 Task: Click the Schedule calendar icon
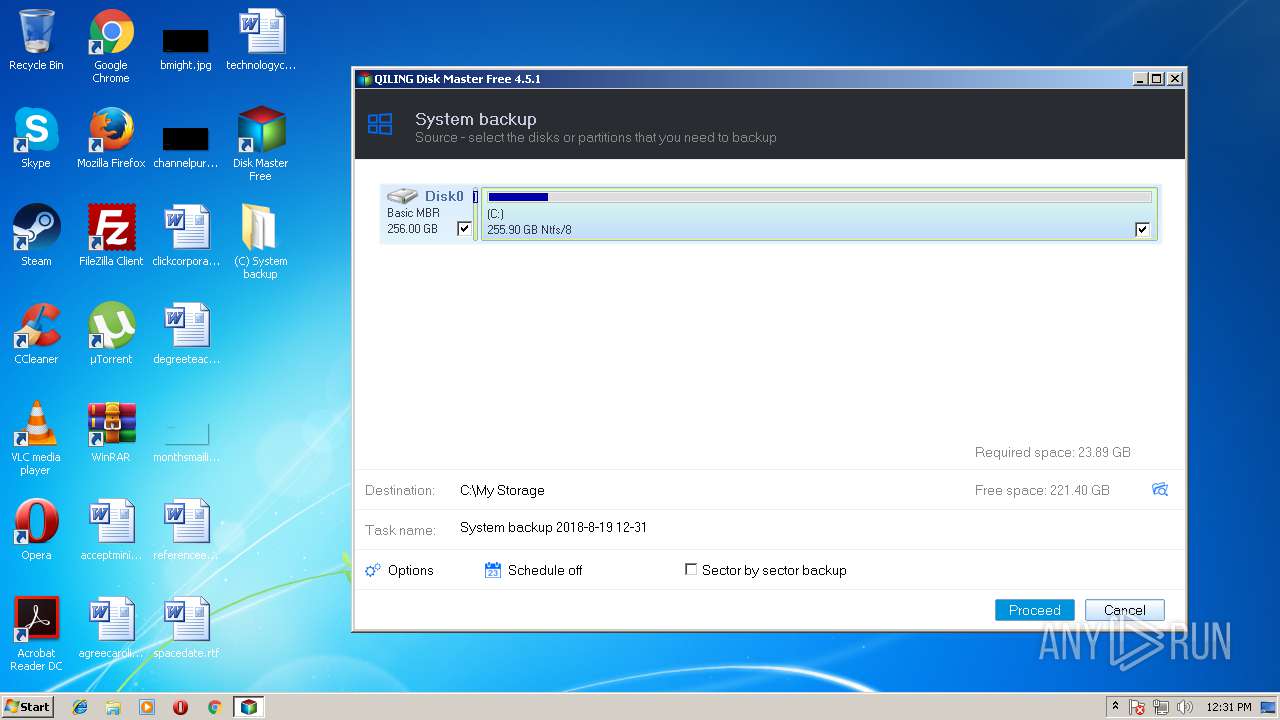[x=492, y=570]
